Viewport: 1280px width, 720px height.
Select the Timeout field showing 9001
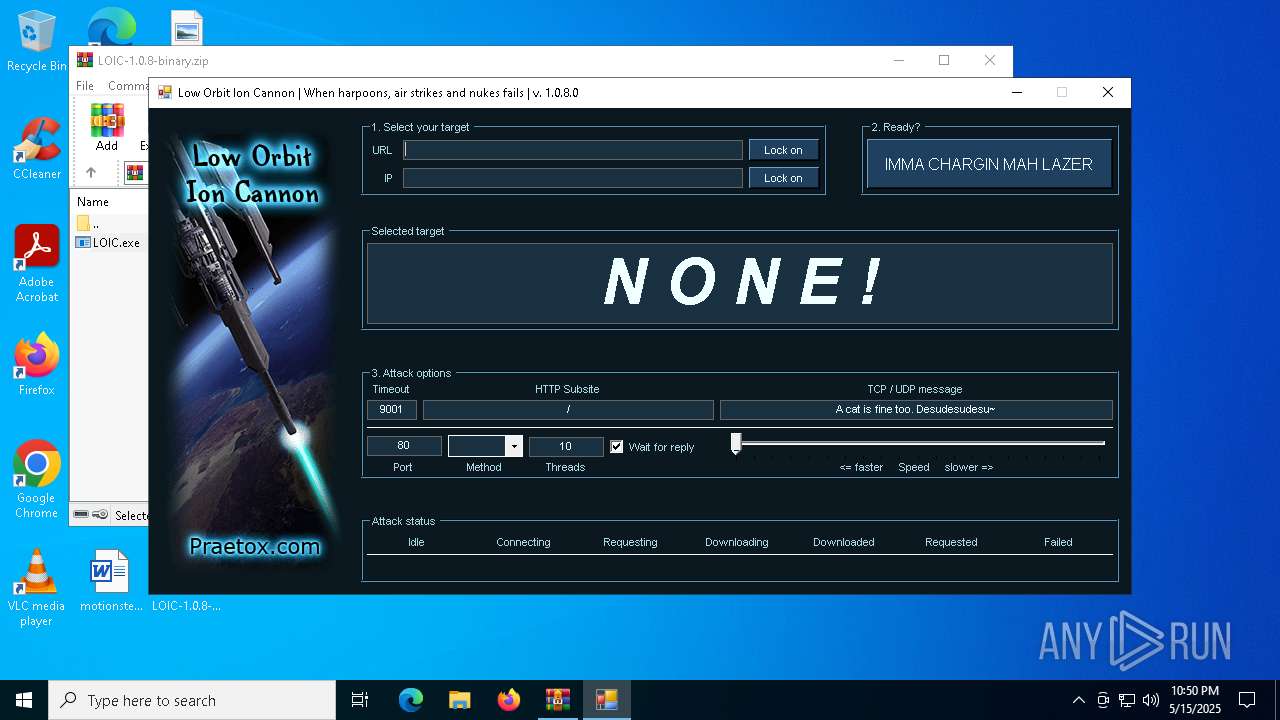pyautogui.click(x=391, y=409)
